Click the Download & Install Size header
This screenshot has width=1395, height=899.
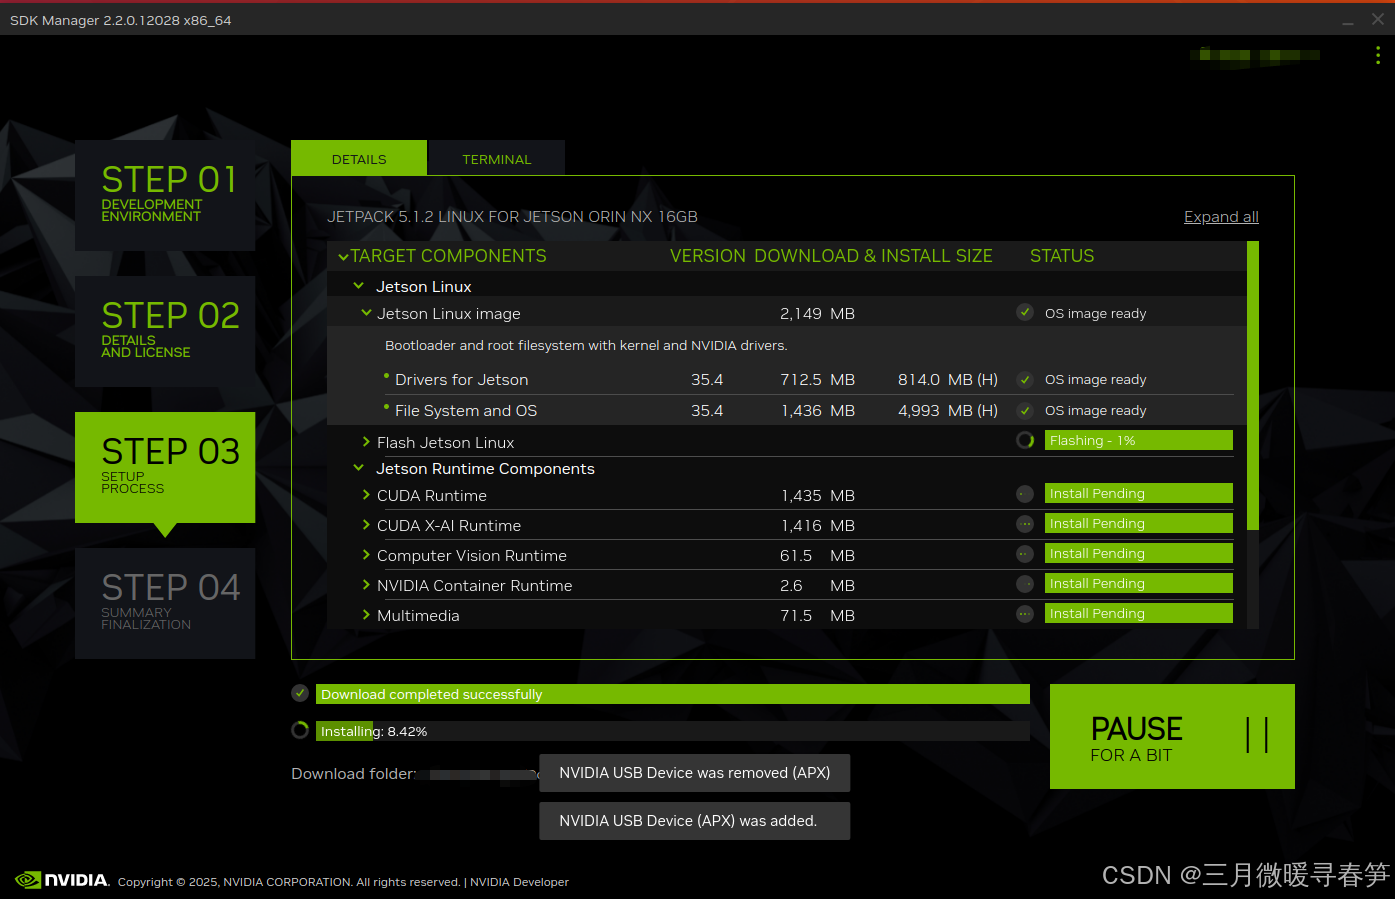873,256
